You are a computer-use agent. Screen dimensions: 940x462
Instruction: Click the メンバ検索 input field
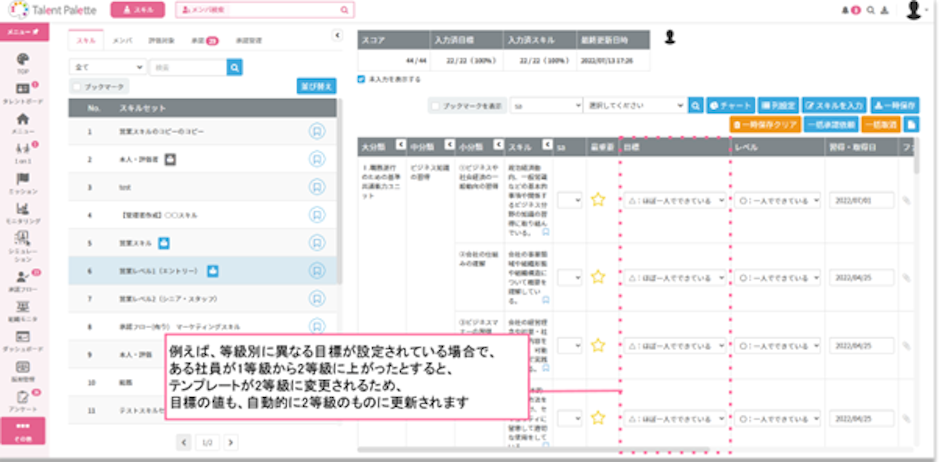[265, 10]
